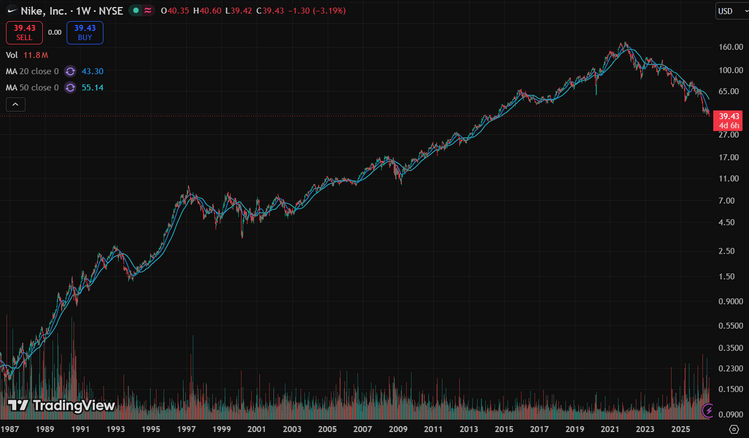
Task: Click the 7.00 price axis label
Action: pyautogui.click(x=727, y=201)
